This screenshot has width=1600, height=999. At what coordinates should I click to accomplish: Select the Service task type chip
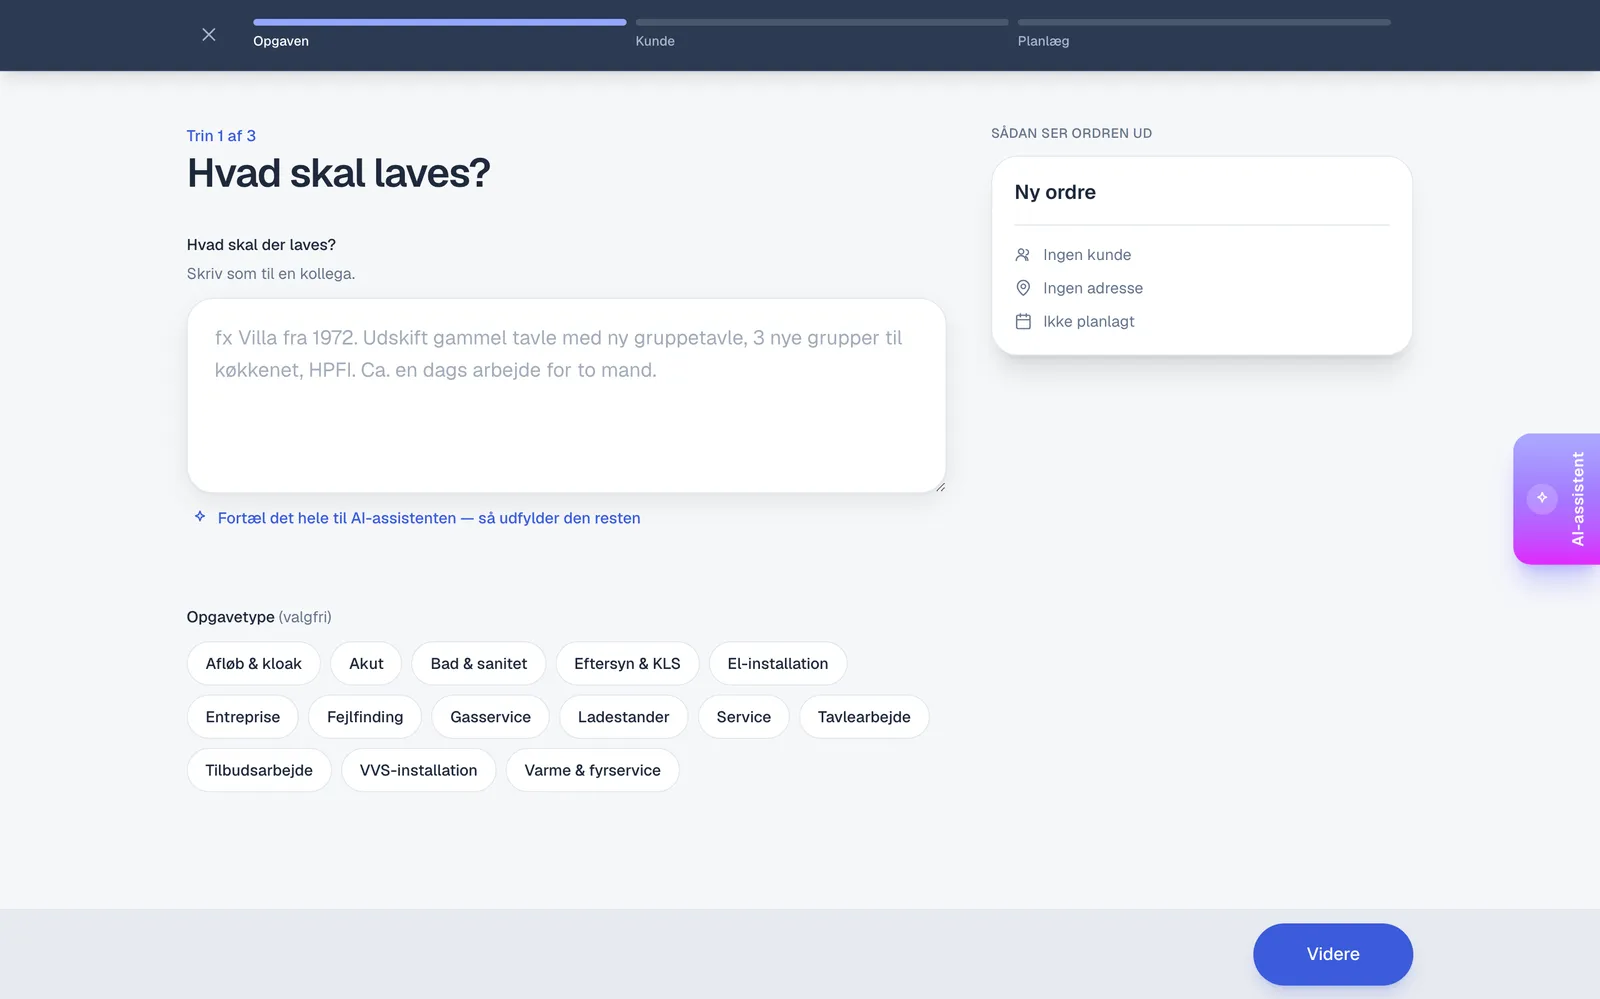(x=744, y=717)
